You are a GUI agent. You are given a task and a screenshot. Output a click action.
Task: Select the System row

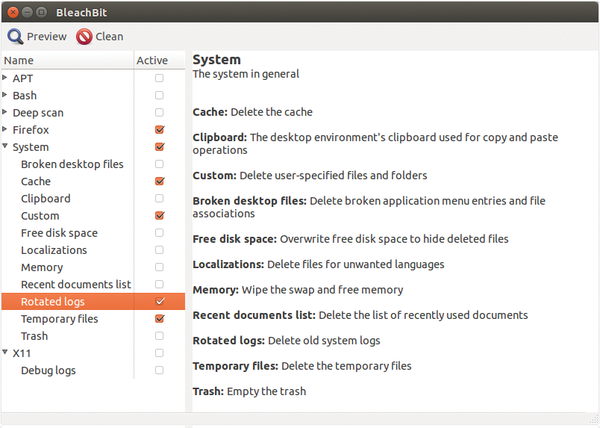pos(93,147)
